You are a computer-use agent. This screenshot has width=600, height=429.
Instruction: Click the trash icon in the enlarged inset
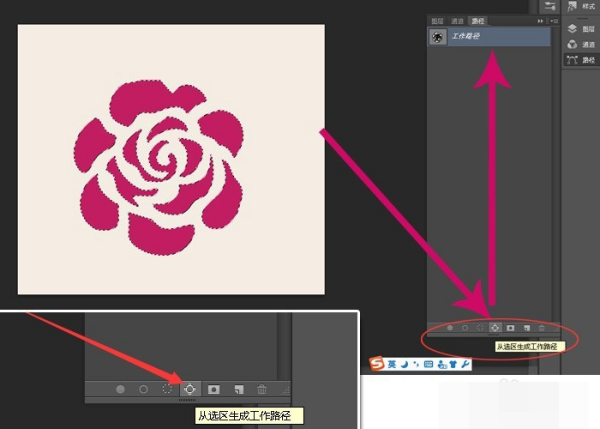[x=262, y=389]
